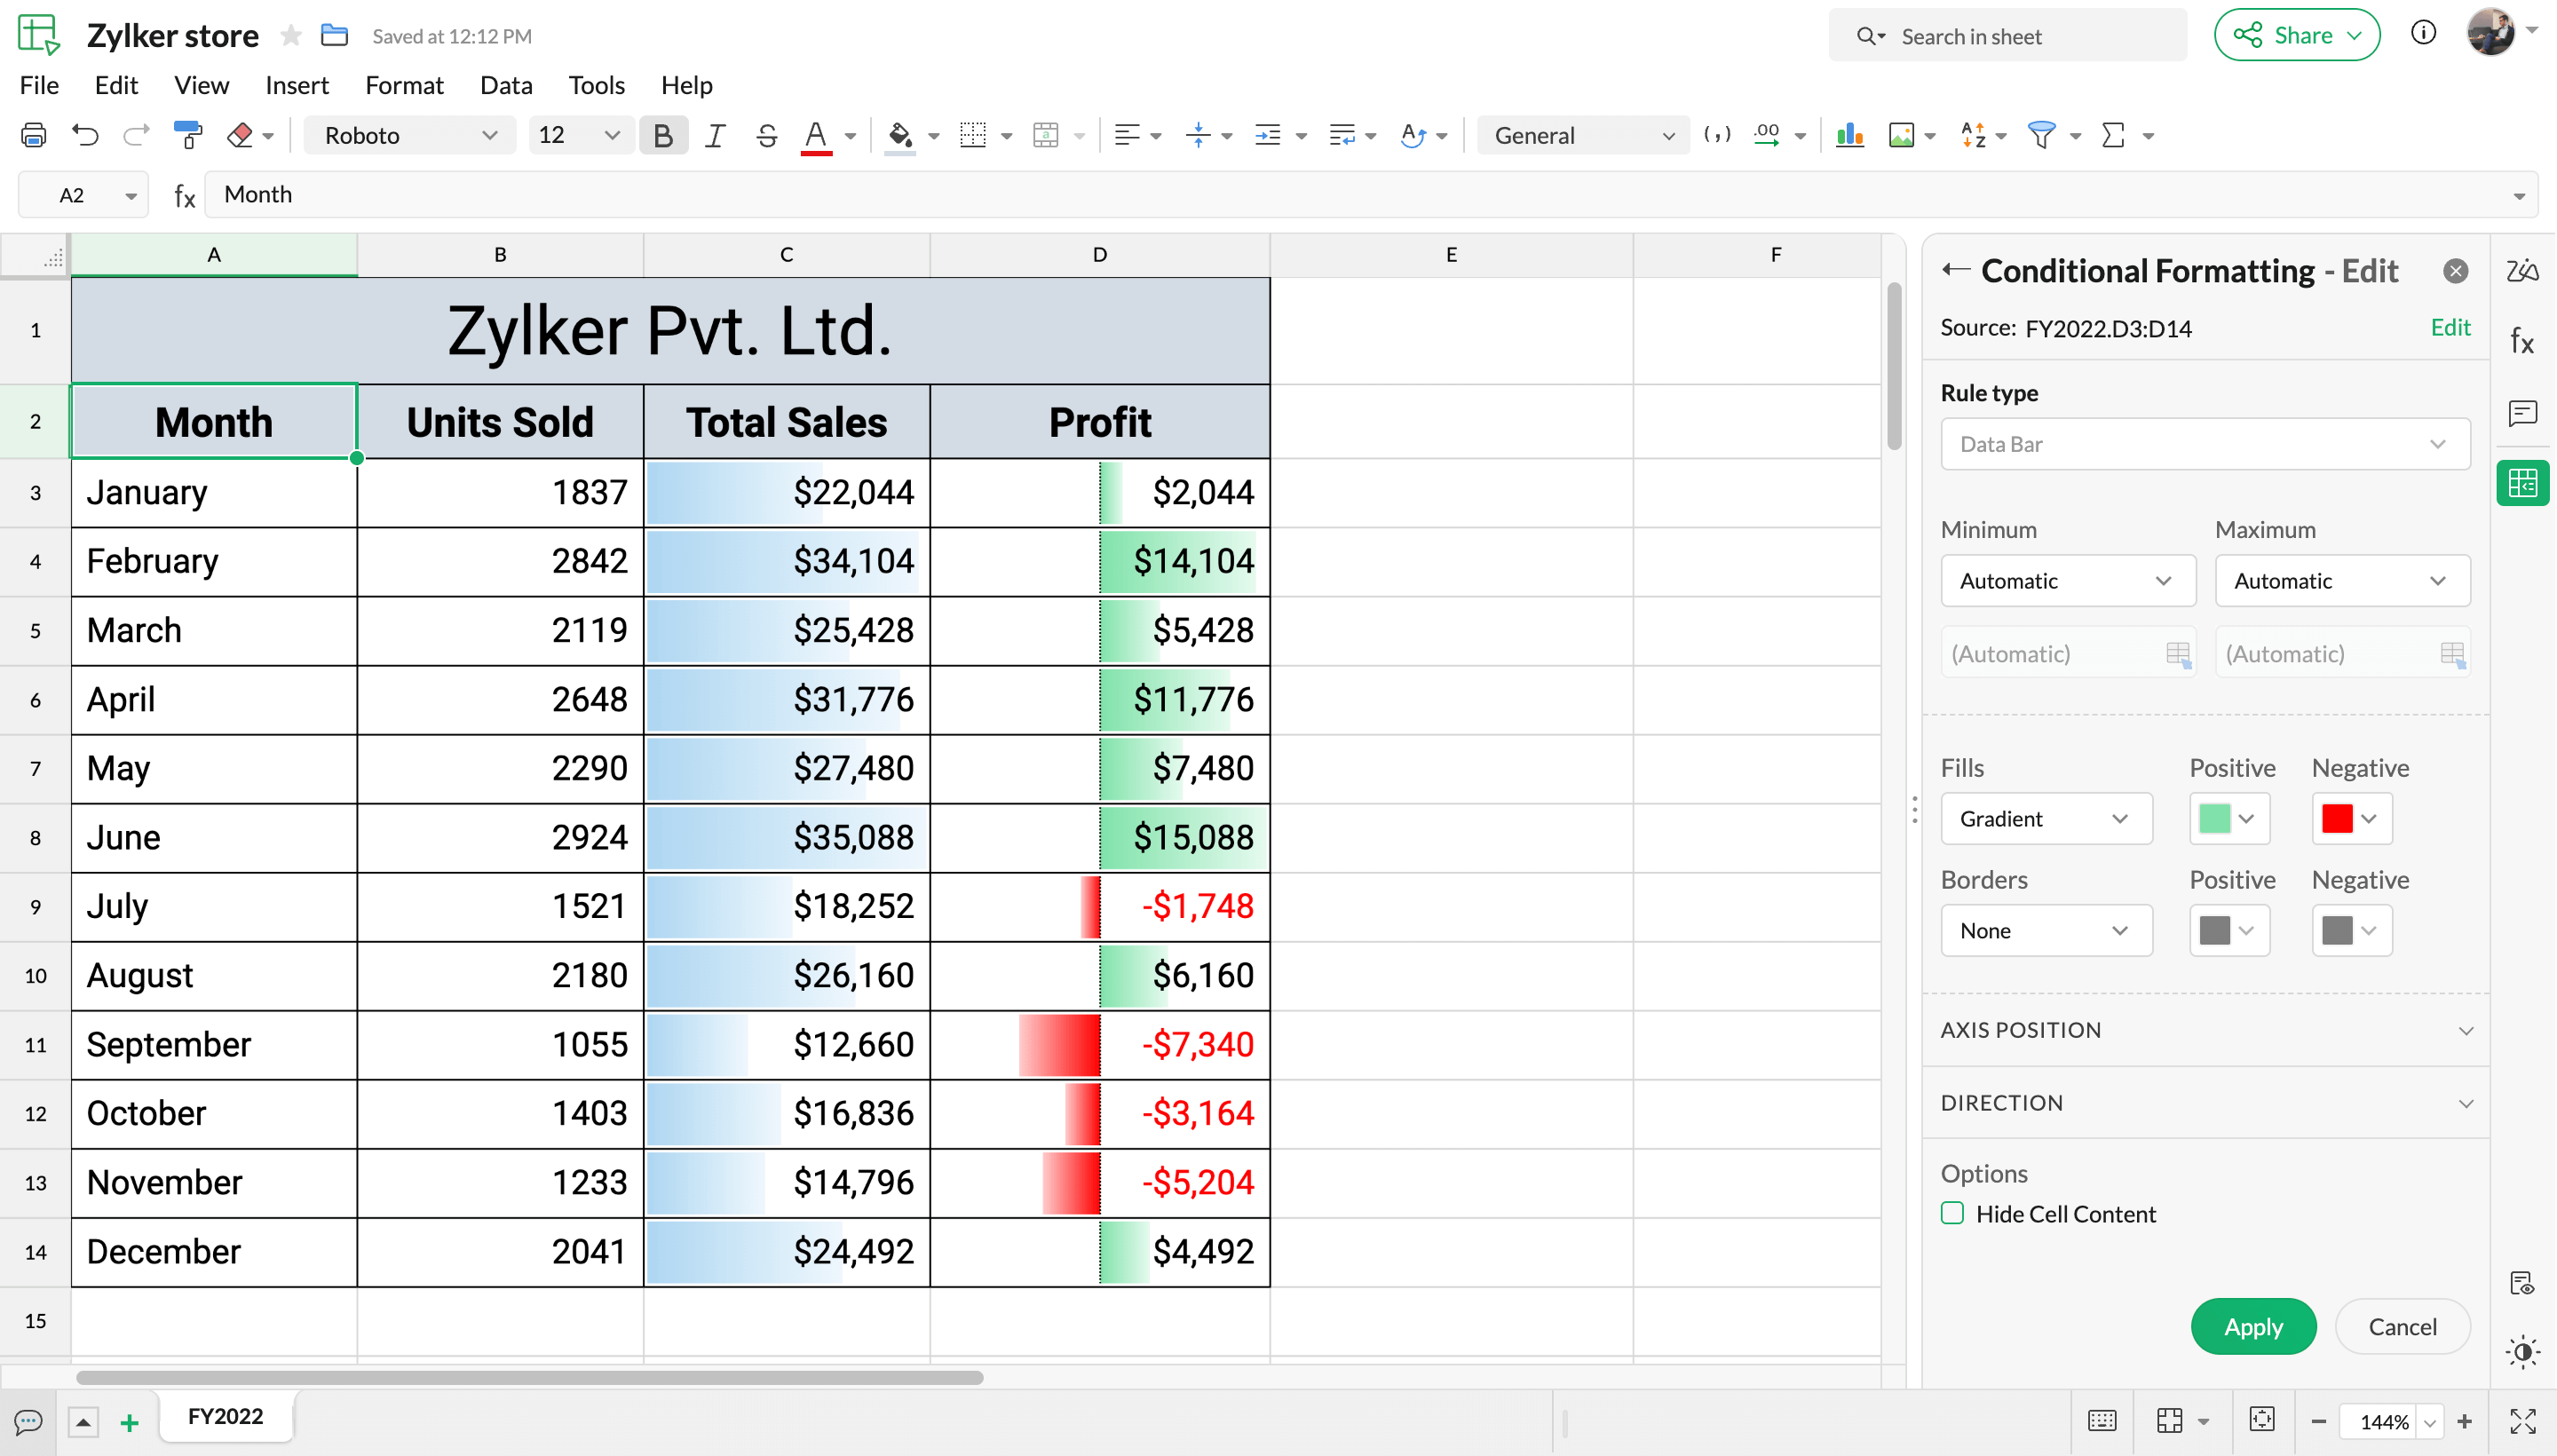
Task: Click the undo arrow icon
Action: [85, 135]
